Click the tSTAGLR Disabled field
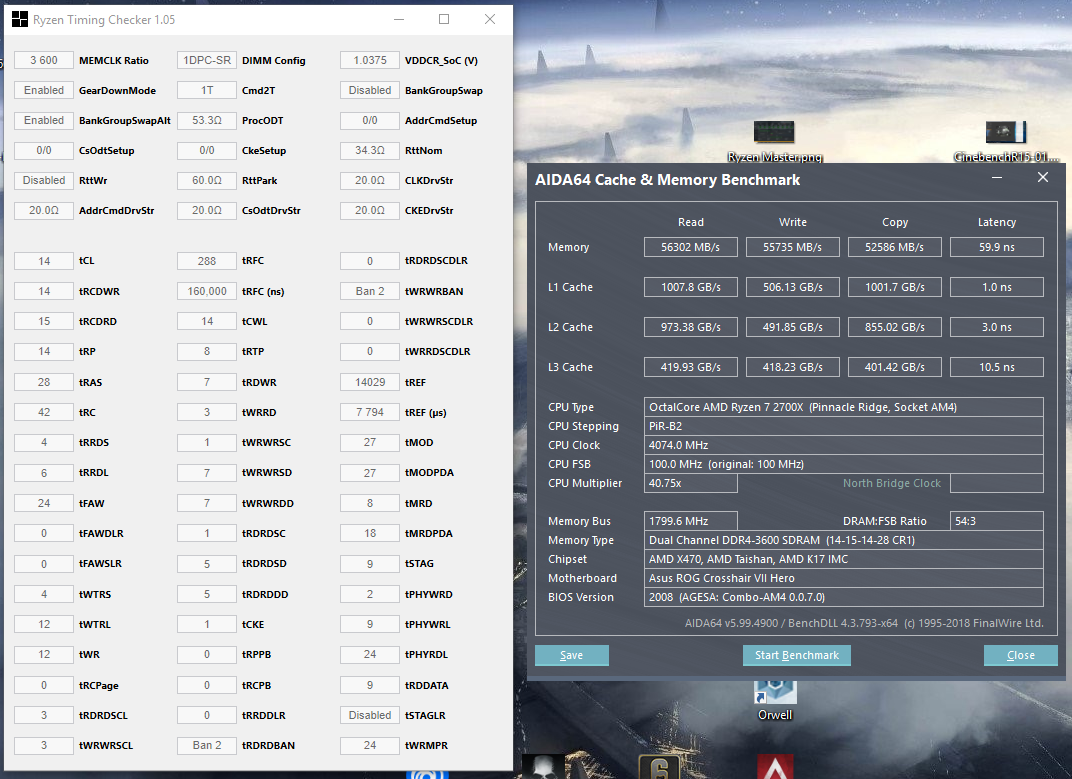1072x779 pixels. pyautogui.click(x=370, y=715)
